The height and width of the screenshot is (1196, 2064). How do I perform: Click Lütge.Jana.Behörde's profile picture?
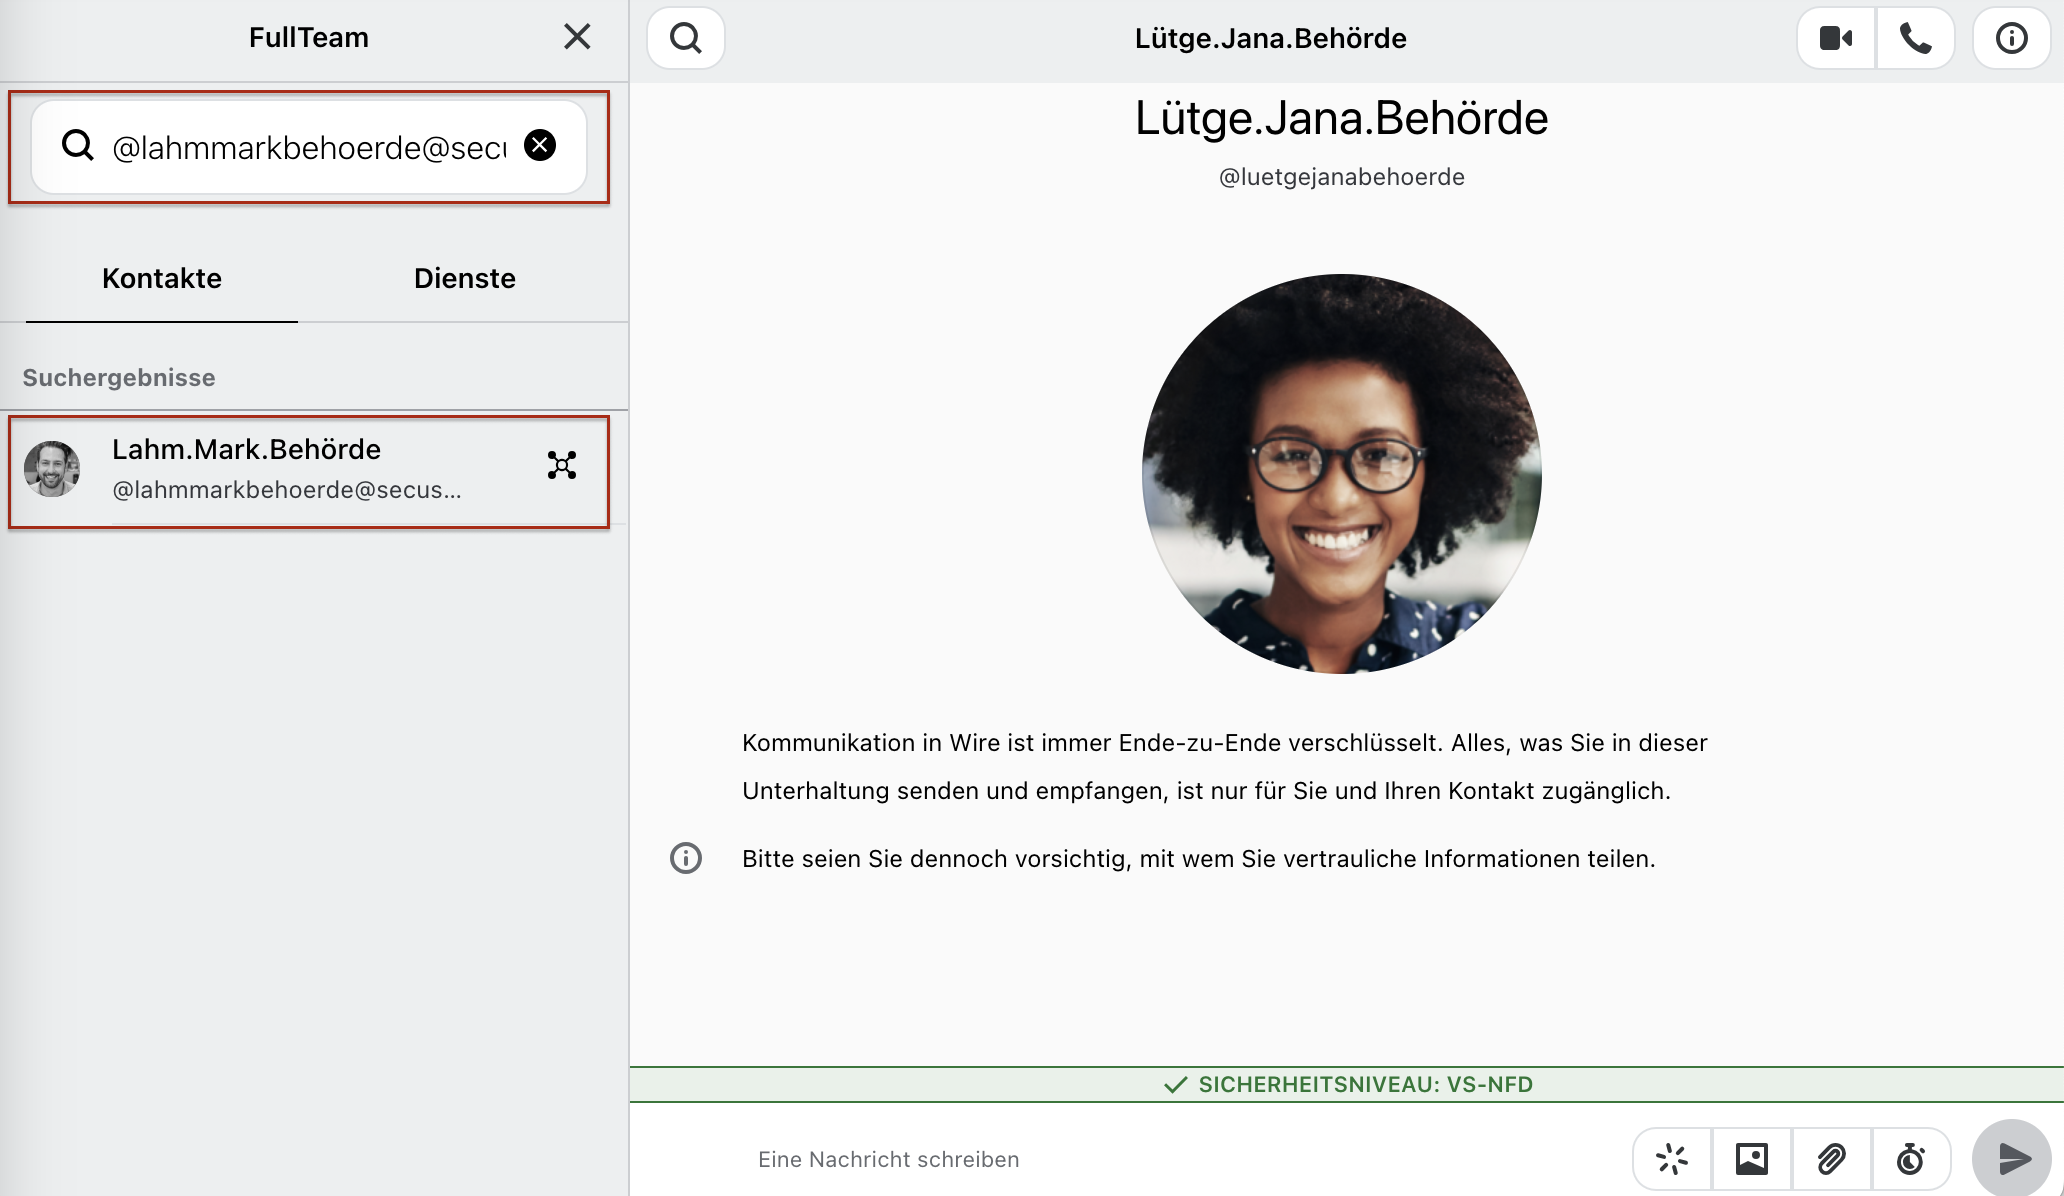click(1341, 474)
